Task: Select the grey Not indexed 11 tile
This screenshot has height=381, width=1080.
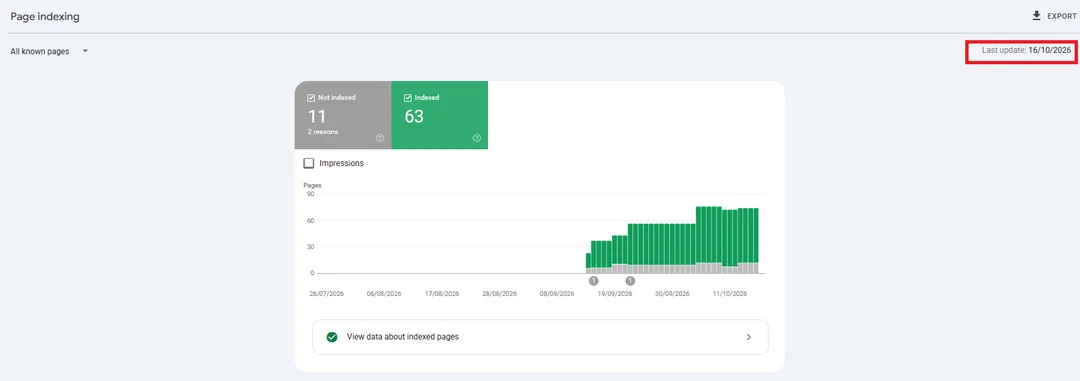Action: click(343, 115)
